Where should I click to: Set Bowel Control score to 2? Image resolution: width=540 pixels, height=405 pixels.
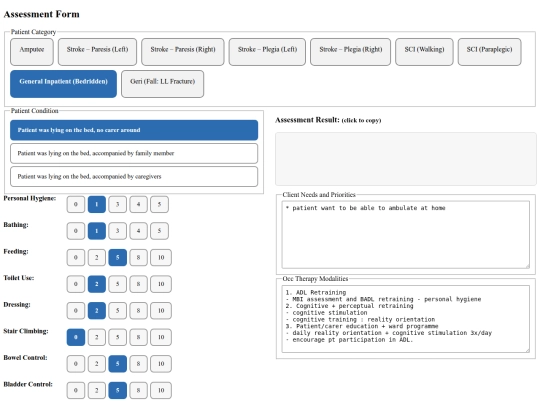97,364
